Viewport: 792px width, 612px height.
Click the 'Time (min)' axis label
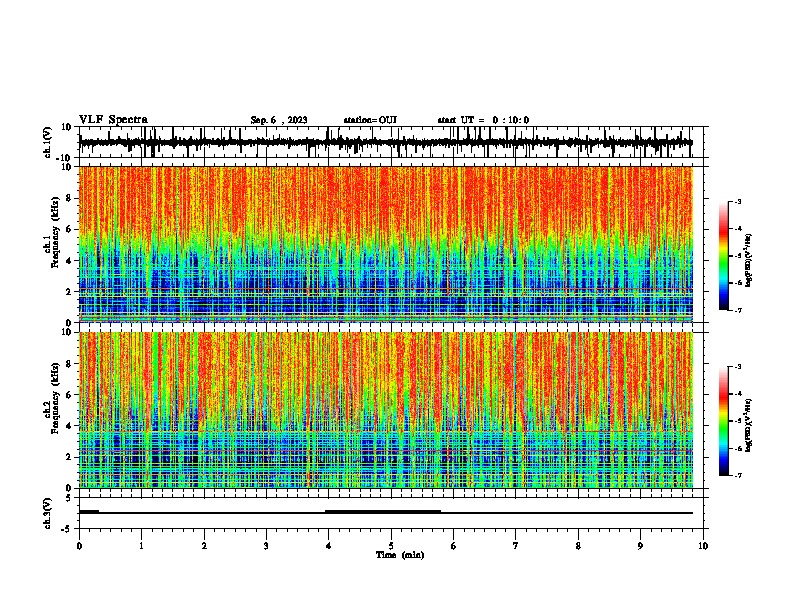(400, 555)
